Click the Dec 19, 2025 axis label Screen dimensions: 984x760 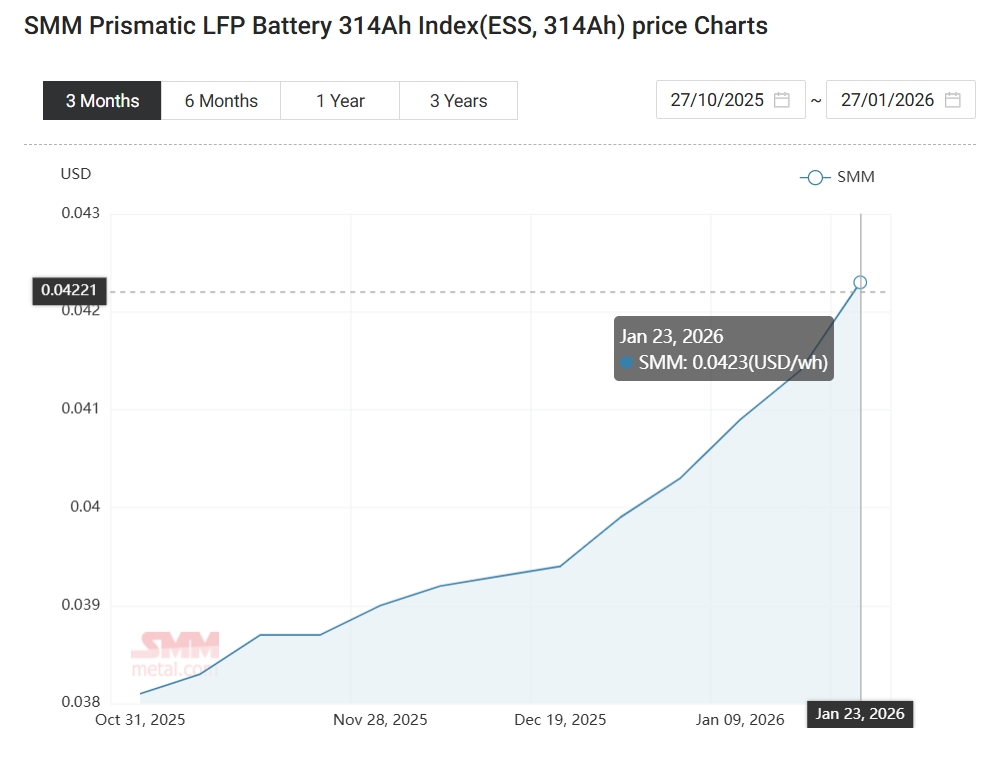pos(560,720)
